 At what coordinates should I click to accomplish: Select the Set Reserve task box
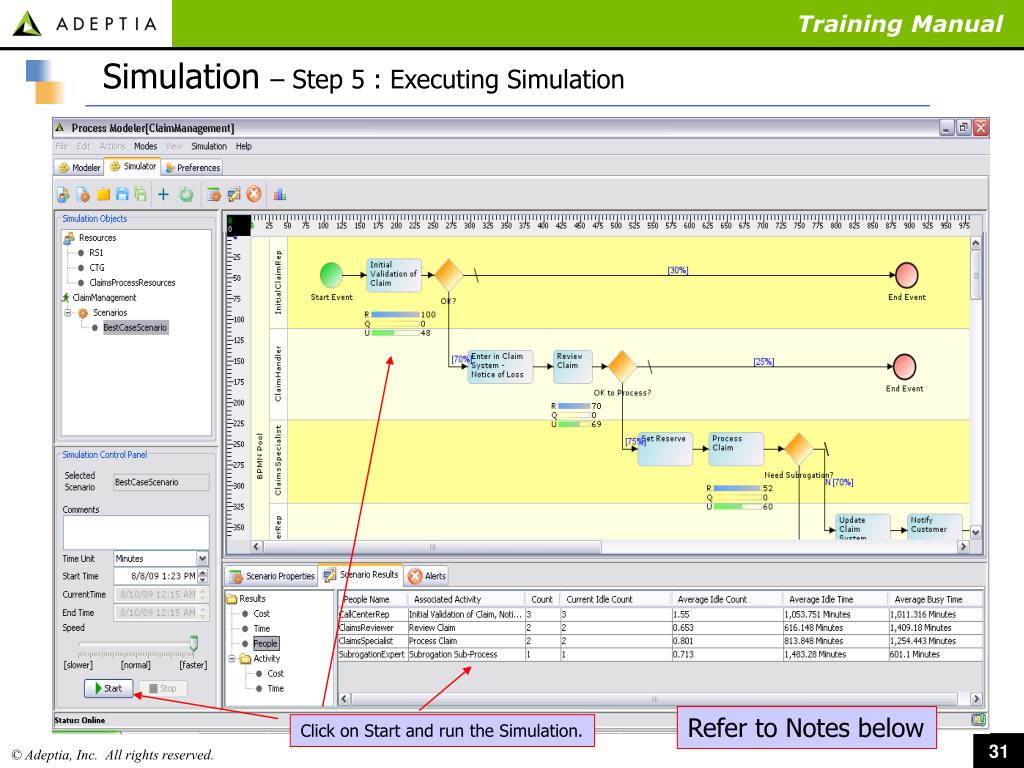pyautogui.click(x=665, y=449)
